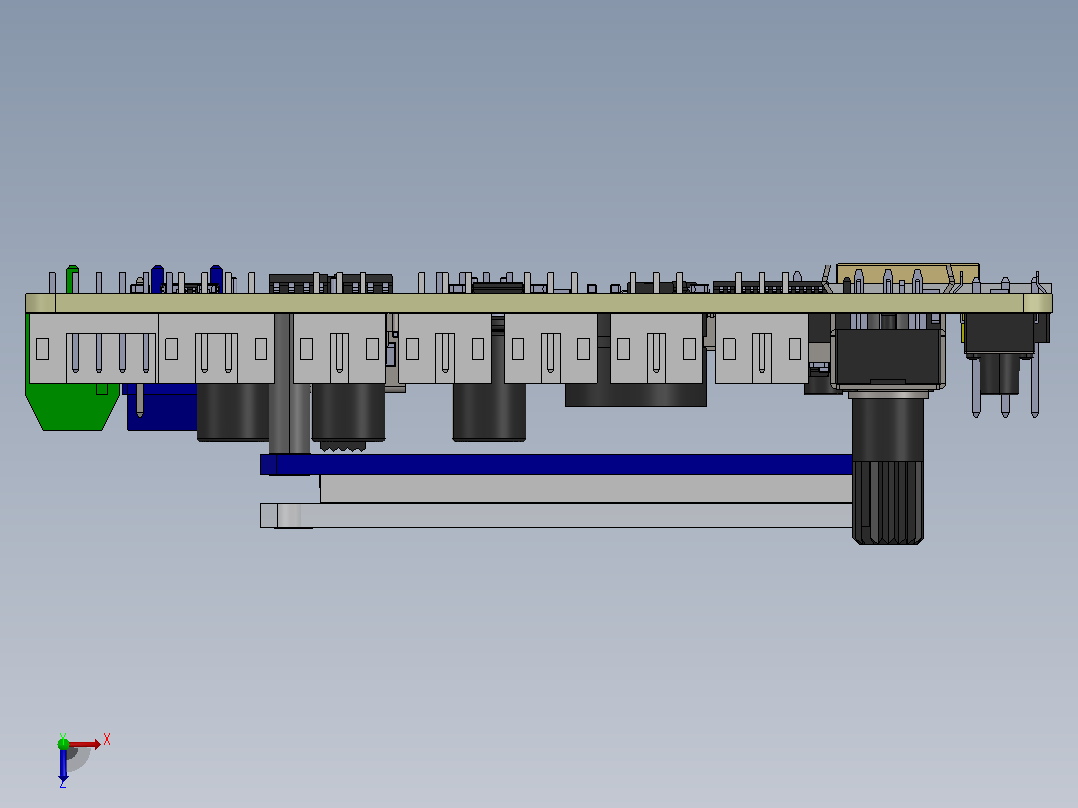Pick the beige circuit board edge
Screen dimensions: 1078x808
pyautogui.click(x=538, y=303)
